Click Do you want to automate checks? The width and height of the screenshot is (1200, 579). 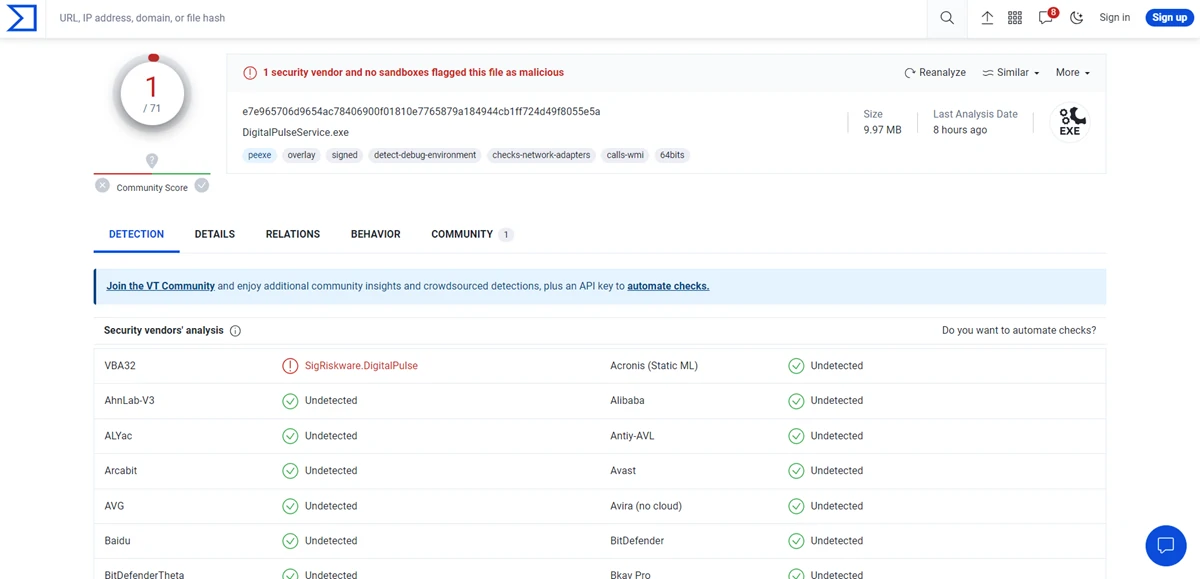[x=1019, y=330]
